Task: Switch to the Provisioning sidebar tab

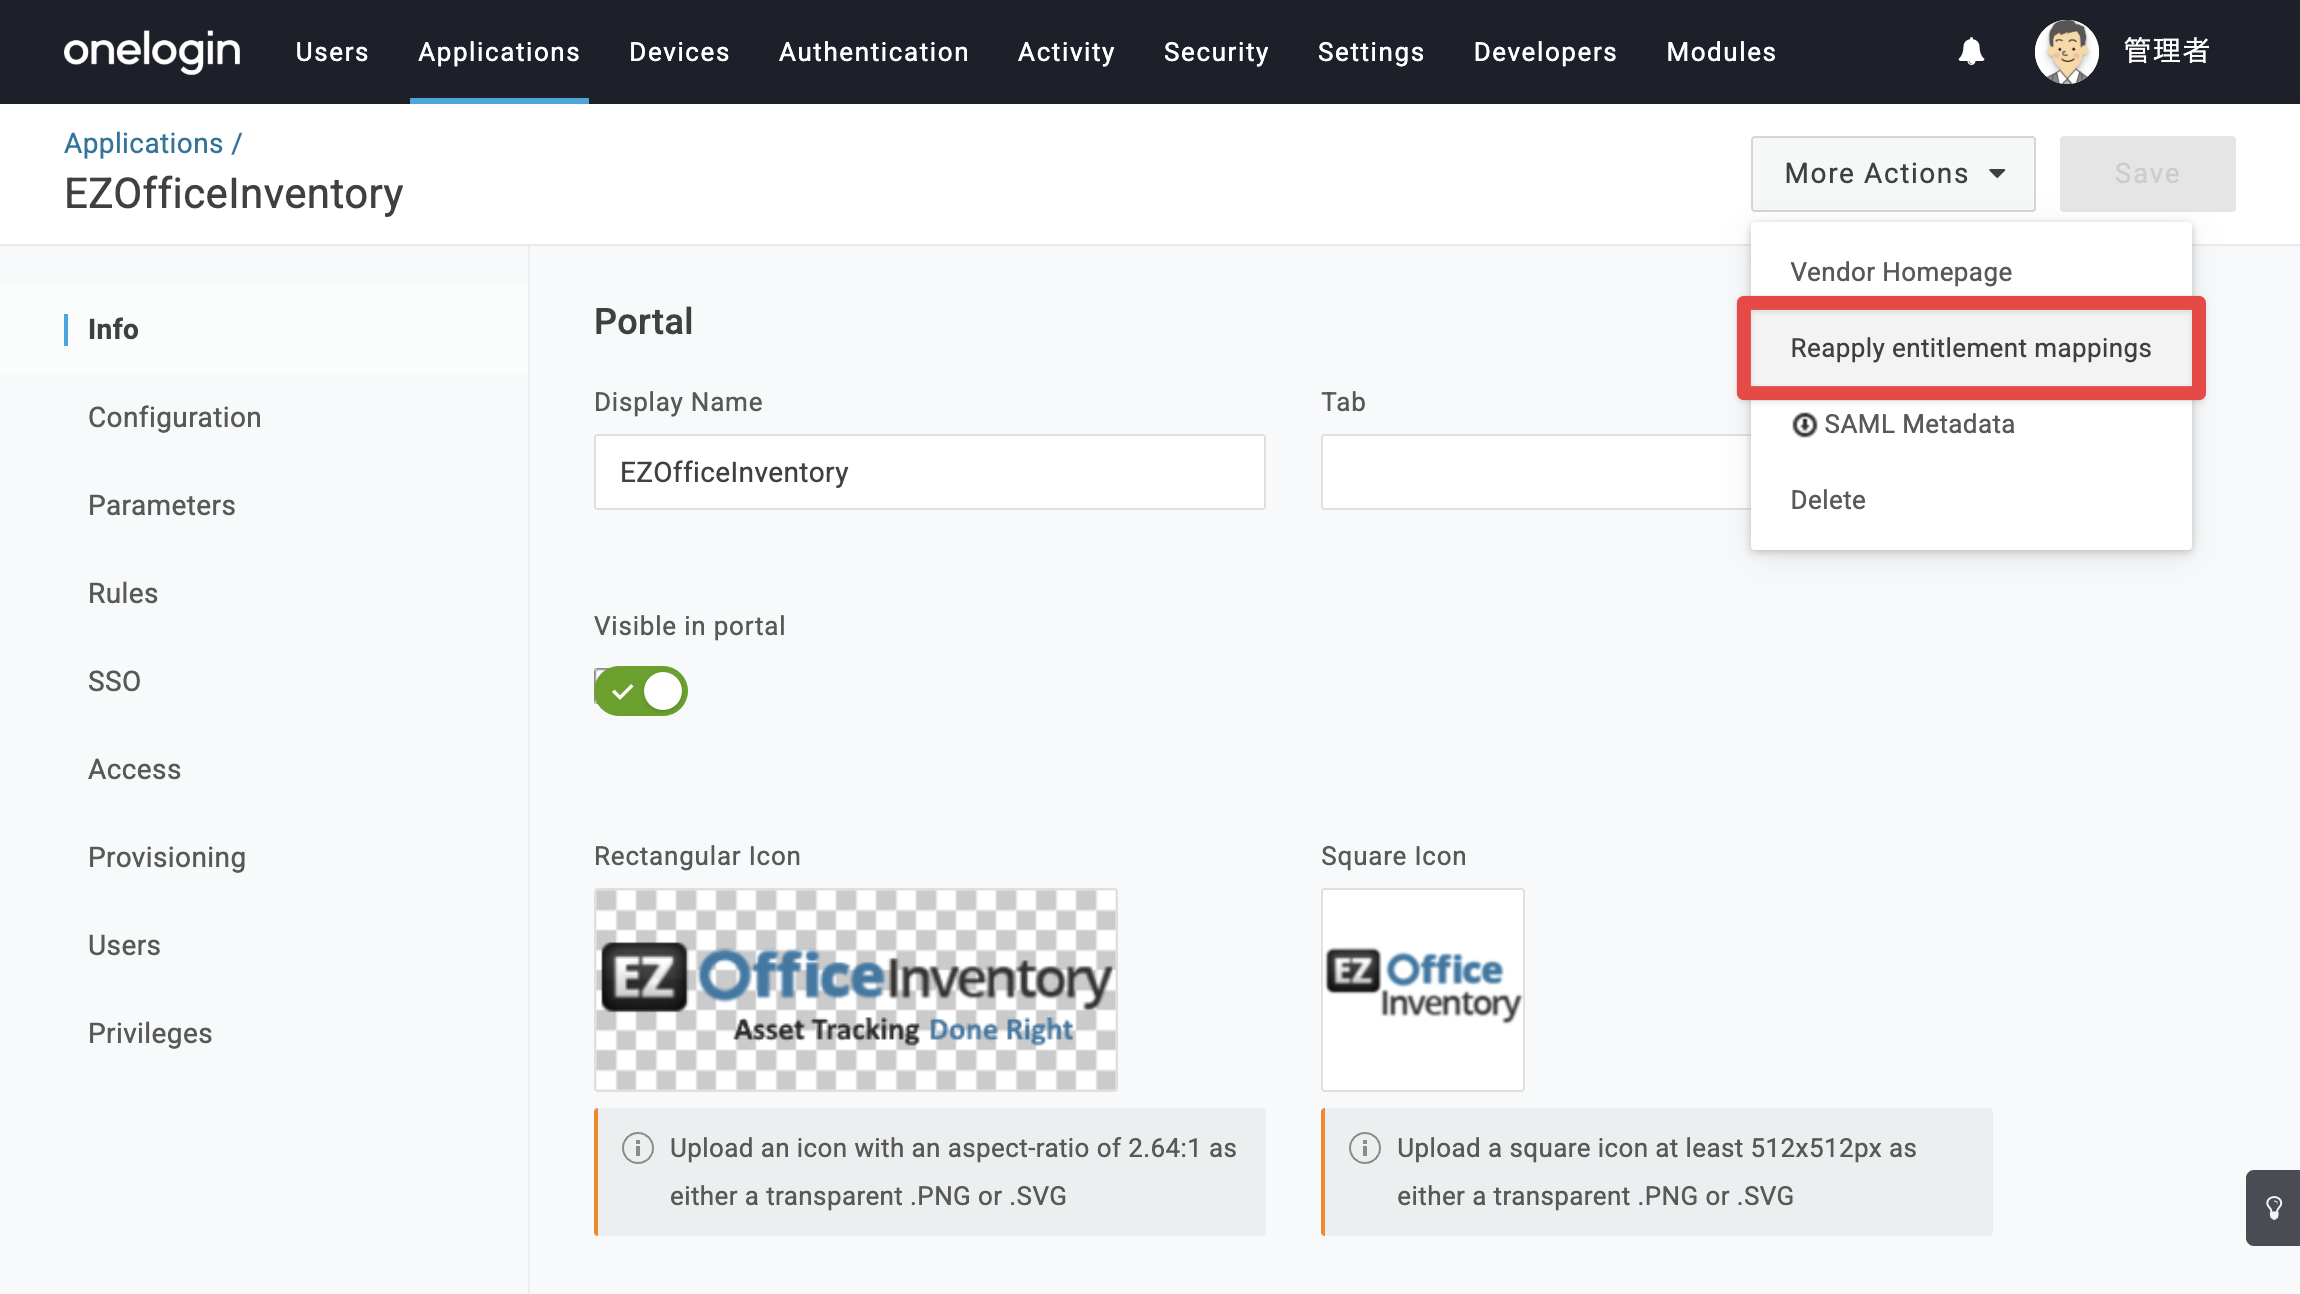Action: tap(264, 857)
